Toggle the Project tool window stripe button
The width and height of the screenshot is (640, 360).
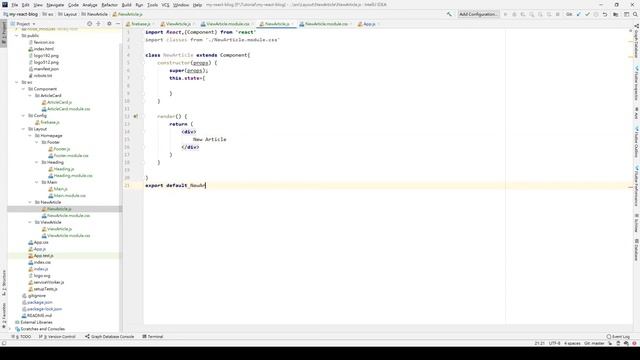click(4, 34)
